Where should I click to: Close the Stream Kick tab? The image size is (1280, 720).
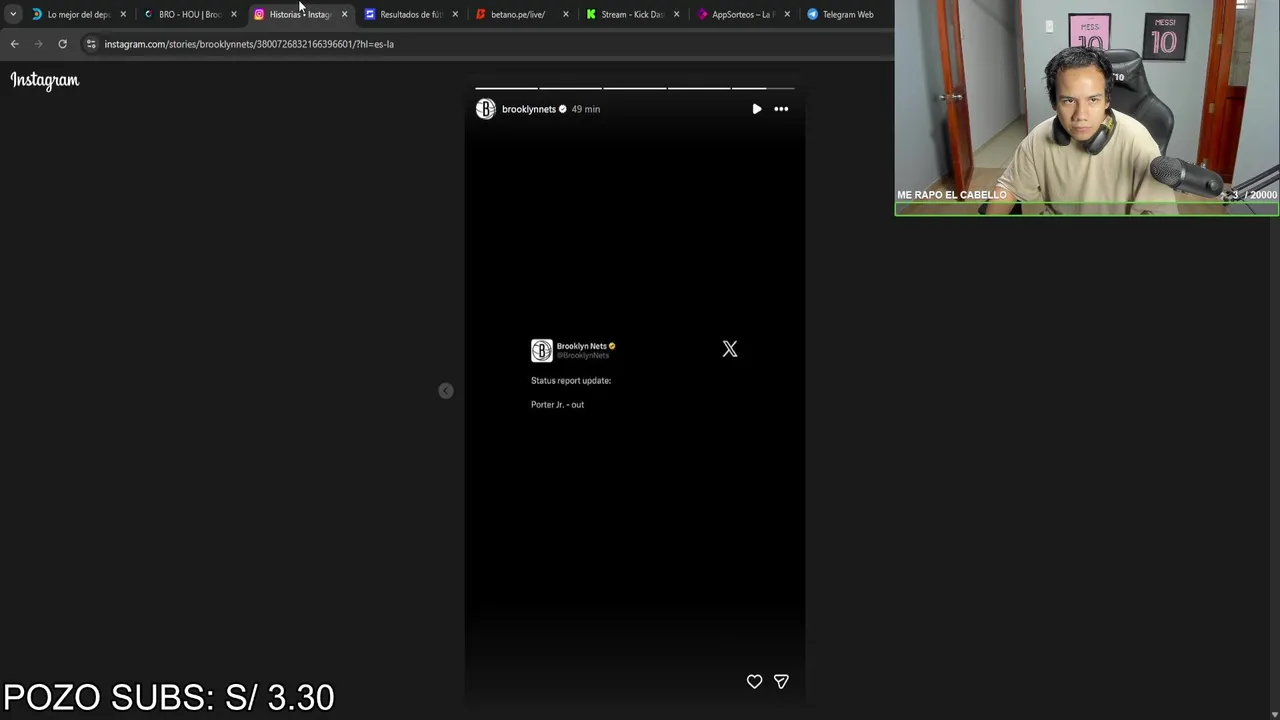tap(677, 14)
